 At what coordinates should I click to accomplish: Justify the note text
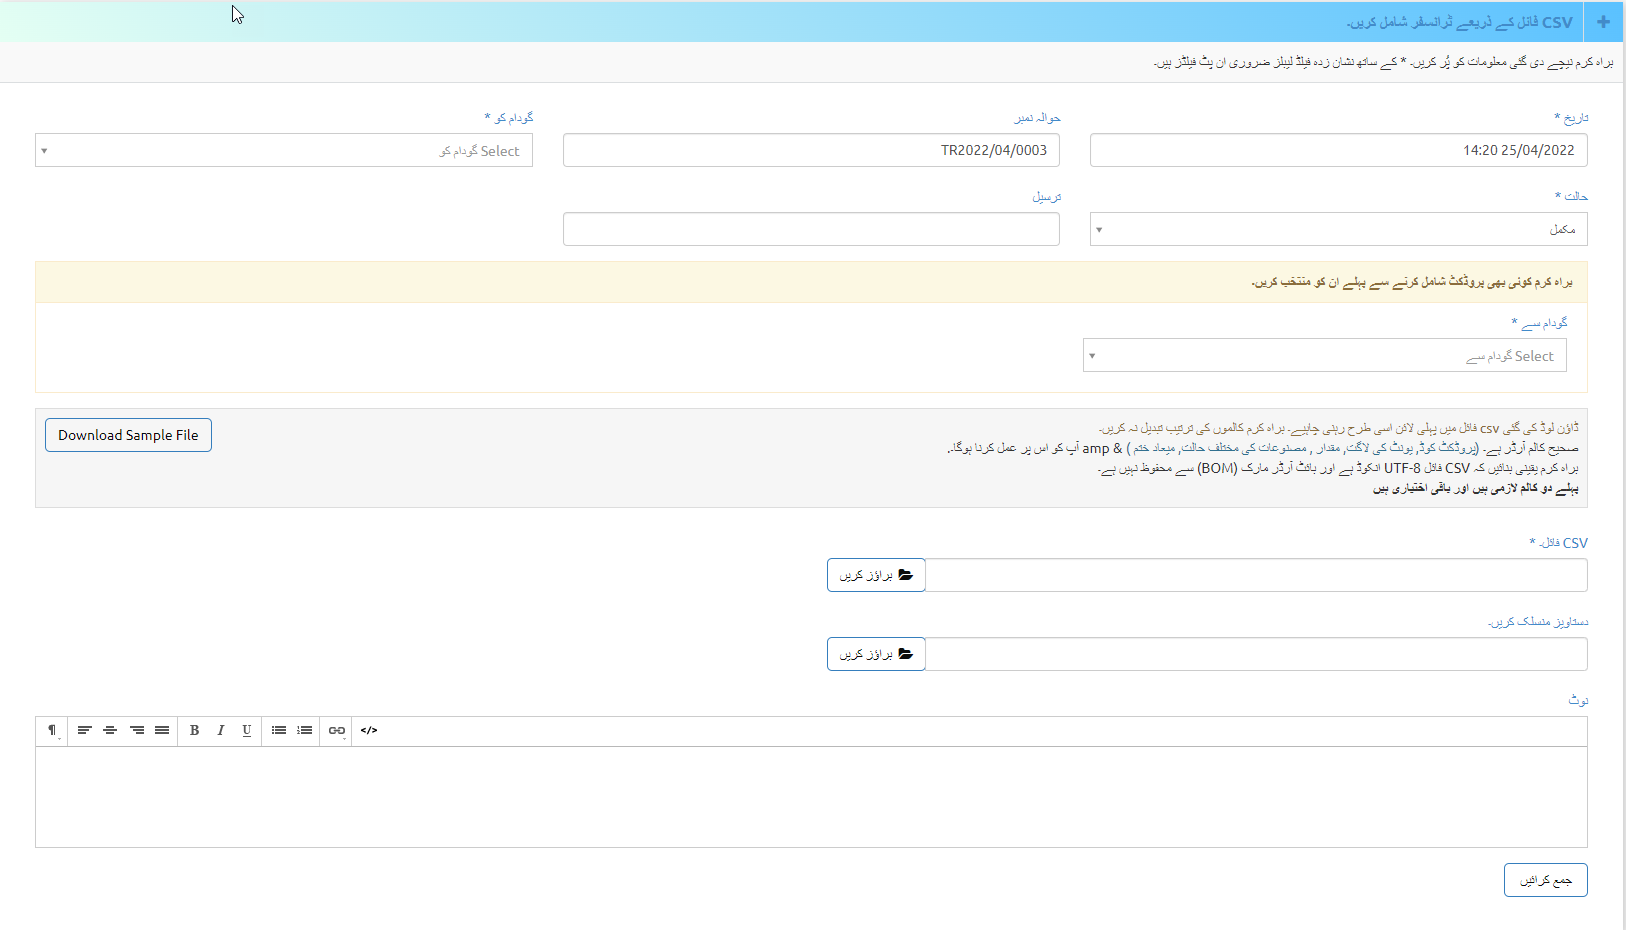162,731
